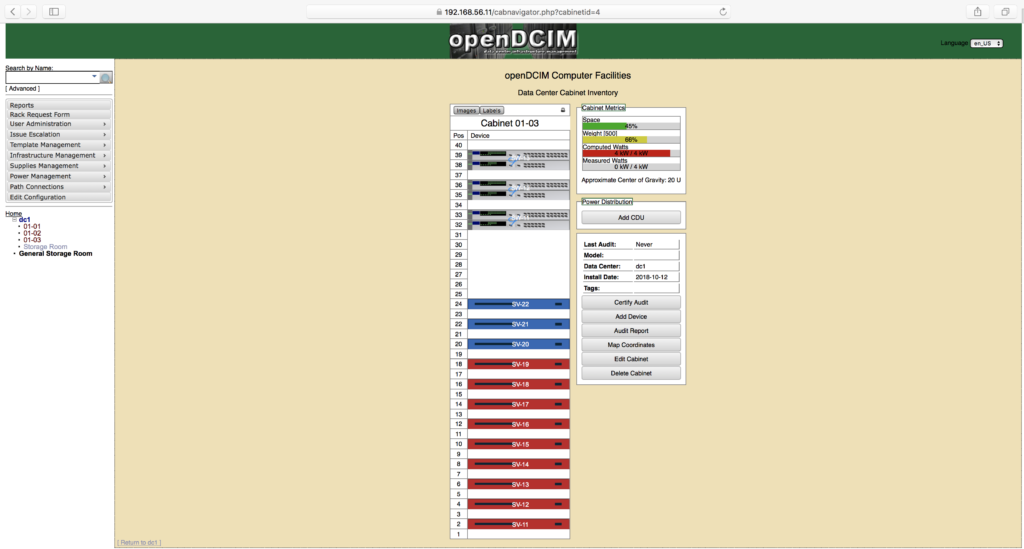This screenshot has height=549, width=1024.
Task: Go back with browser back arrow
Action: 13,11
